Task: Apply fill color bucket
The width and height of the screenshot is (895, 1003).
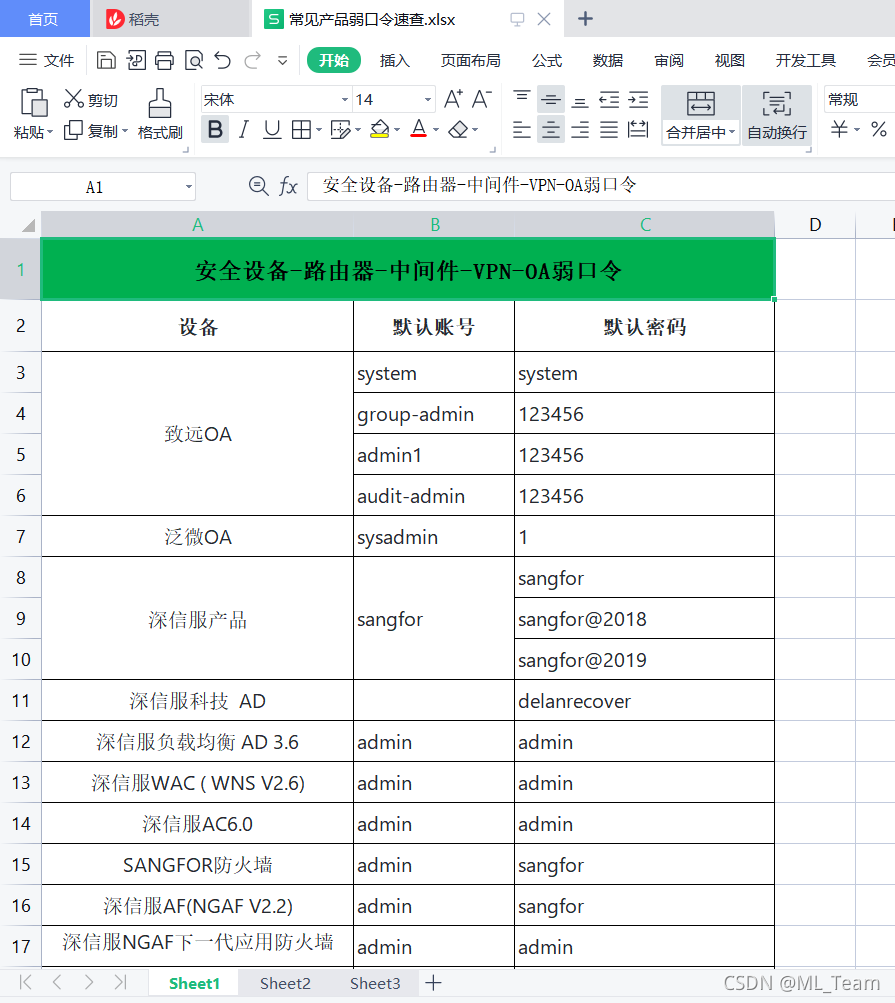Action: point(380,129)
